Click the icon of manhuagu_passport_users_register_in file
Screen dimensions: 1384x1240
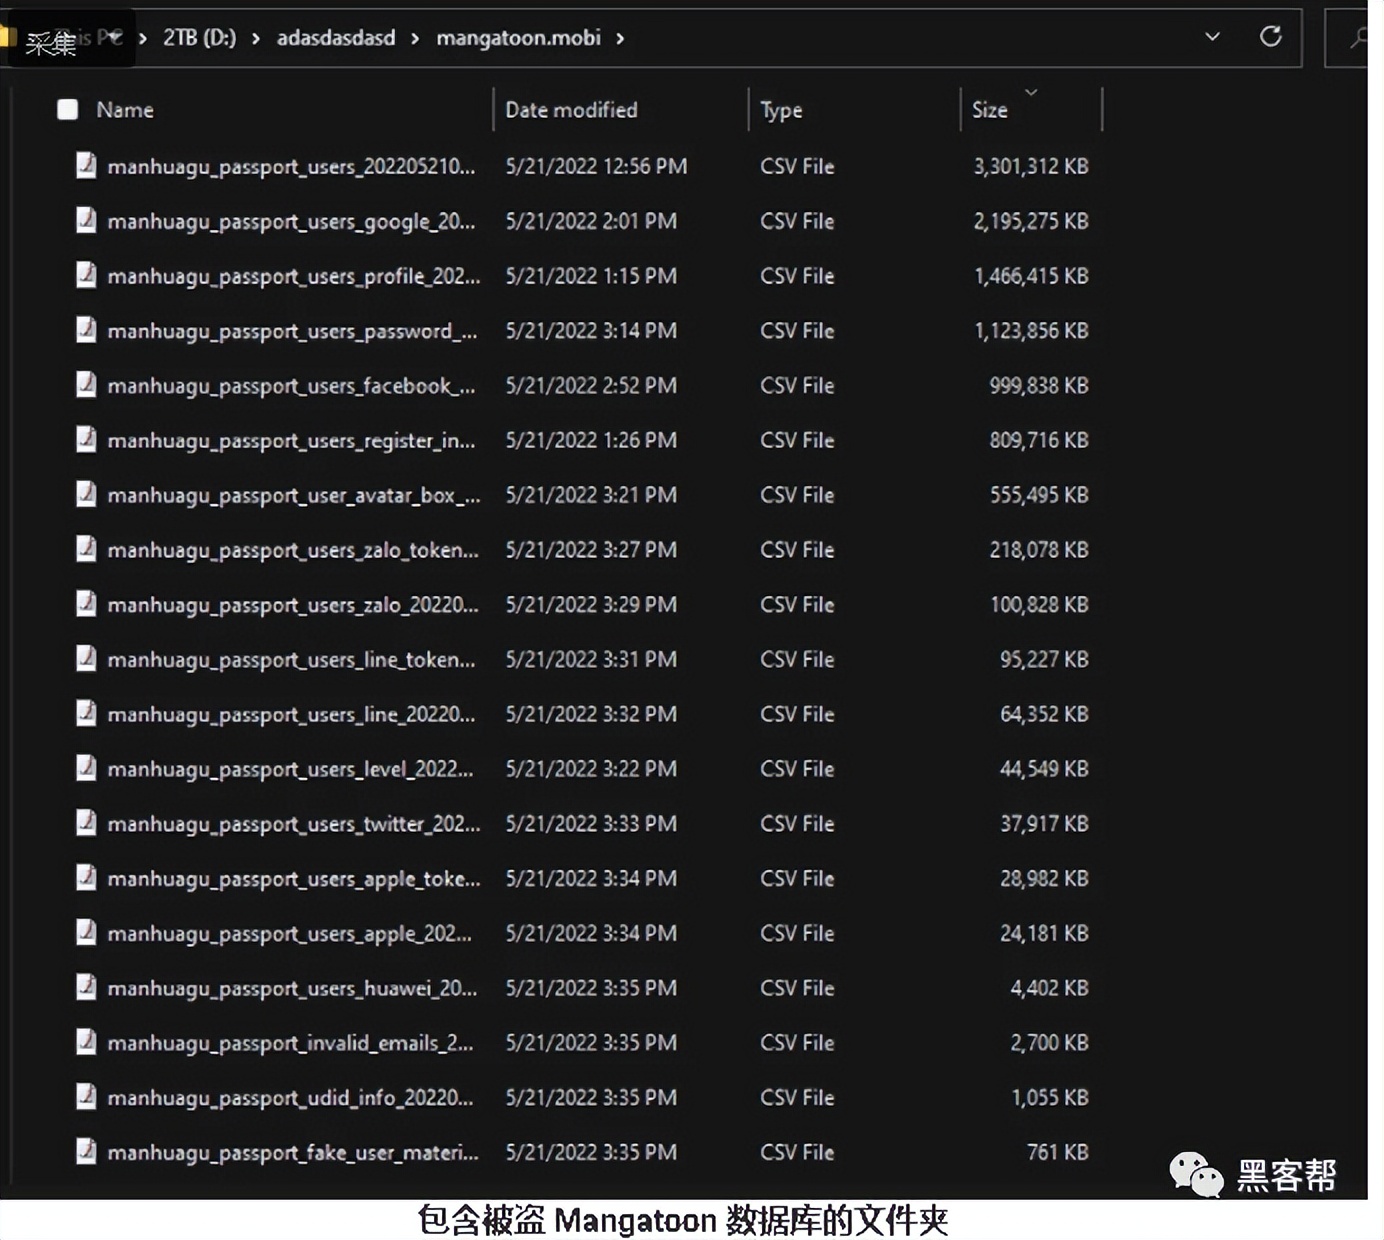coord(87,439)
